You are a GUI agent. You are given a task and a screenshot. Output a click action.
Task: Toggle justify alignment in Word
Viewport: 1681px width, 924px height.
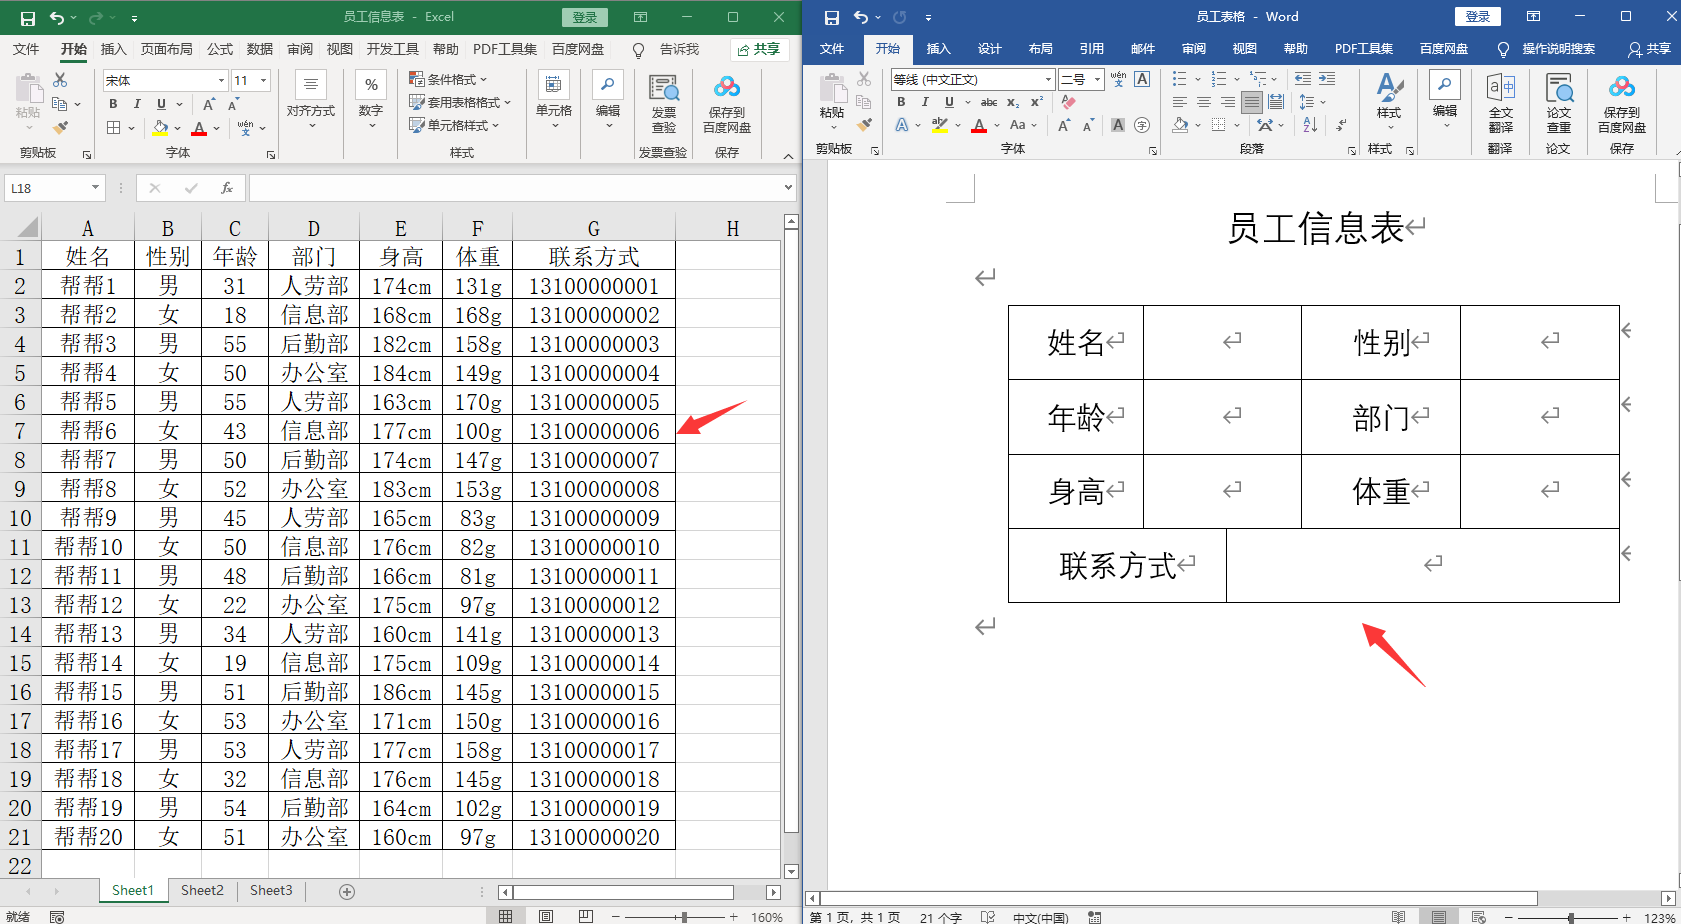(1252, 102)
